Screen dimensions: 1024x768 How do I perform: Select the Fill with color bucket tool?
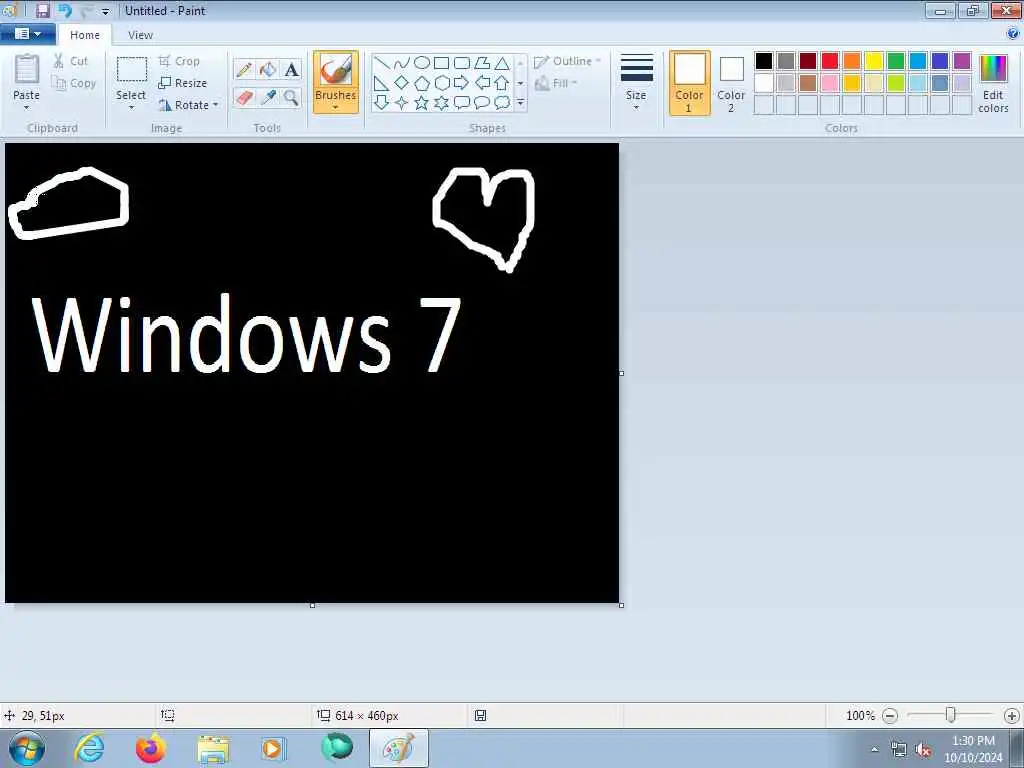pos(268,69)
